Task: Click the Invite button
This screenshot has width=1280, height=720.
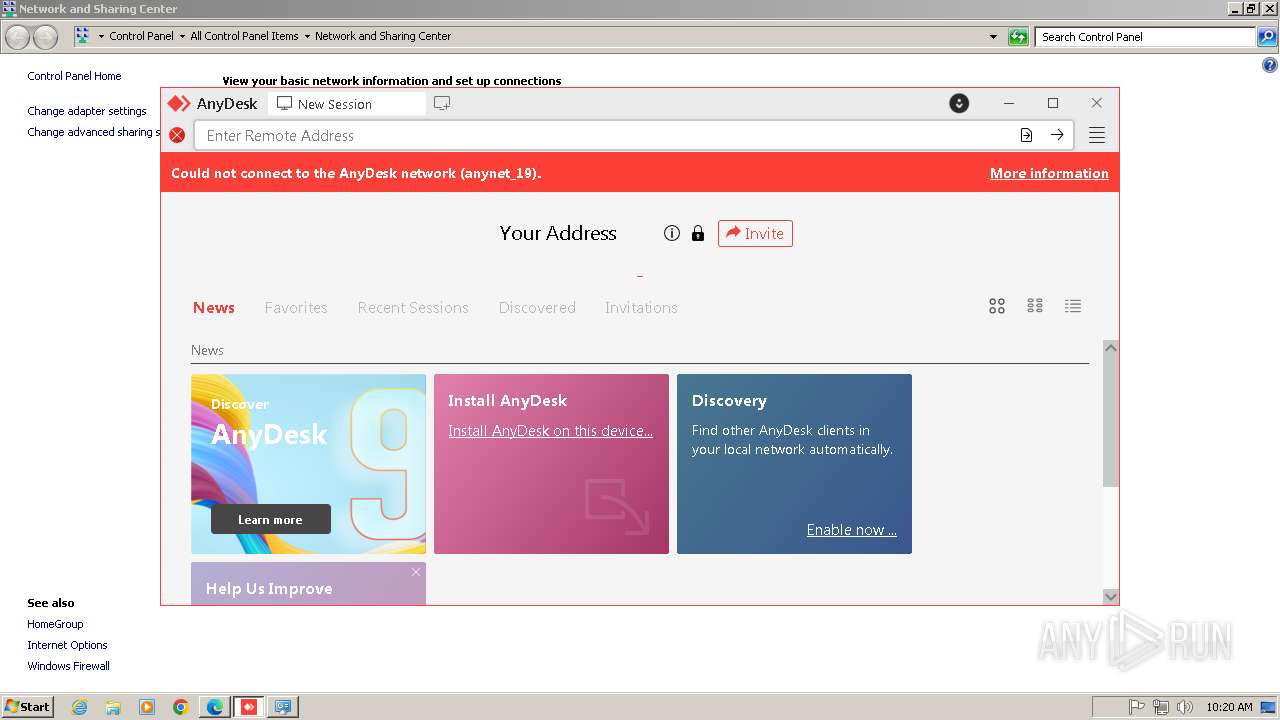Action: click(755, 233)
